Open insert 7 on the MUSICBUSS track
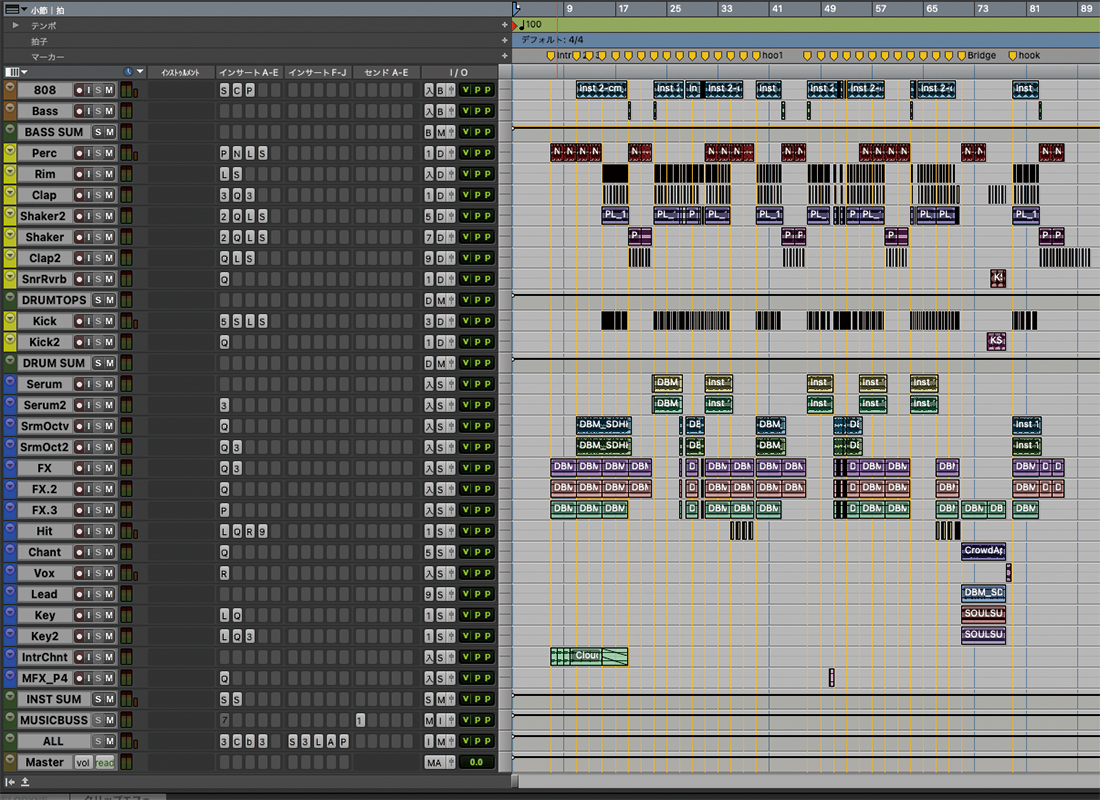 click(x=224, y=720)
